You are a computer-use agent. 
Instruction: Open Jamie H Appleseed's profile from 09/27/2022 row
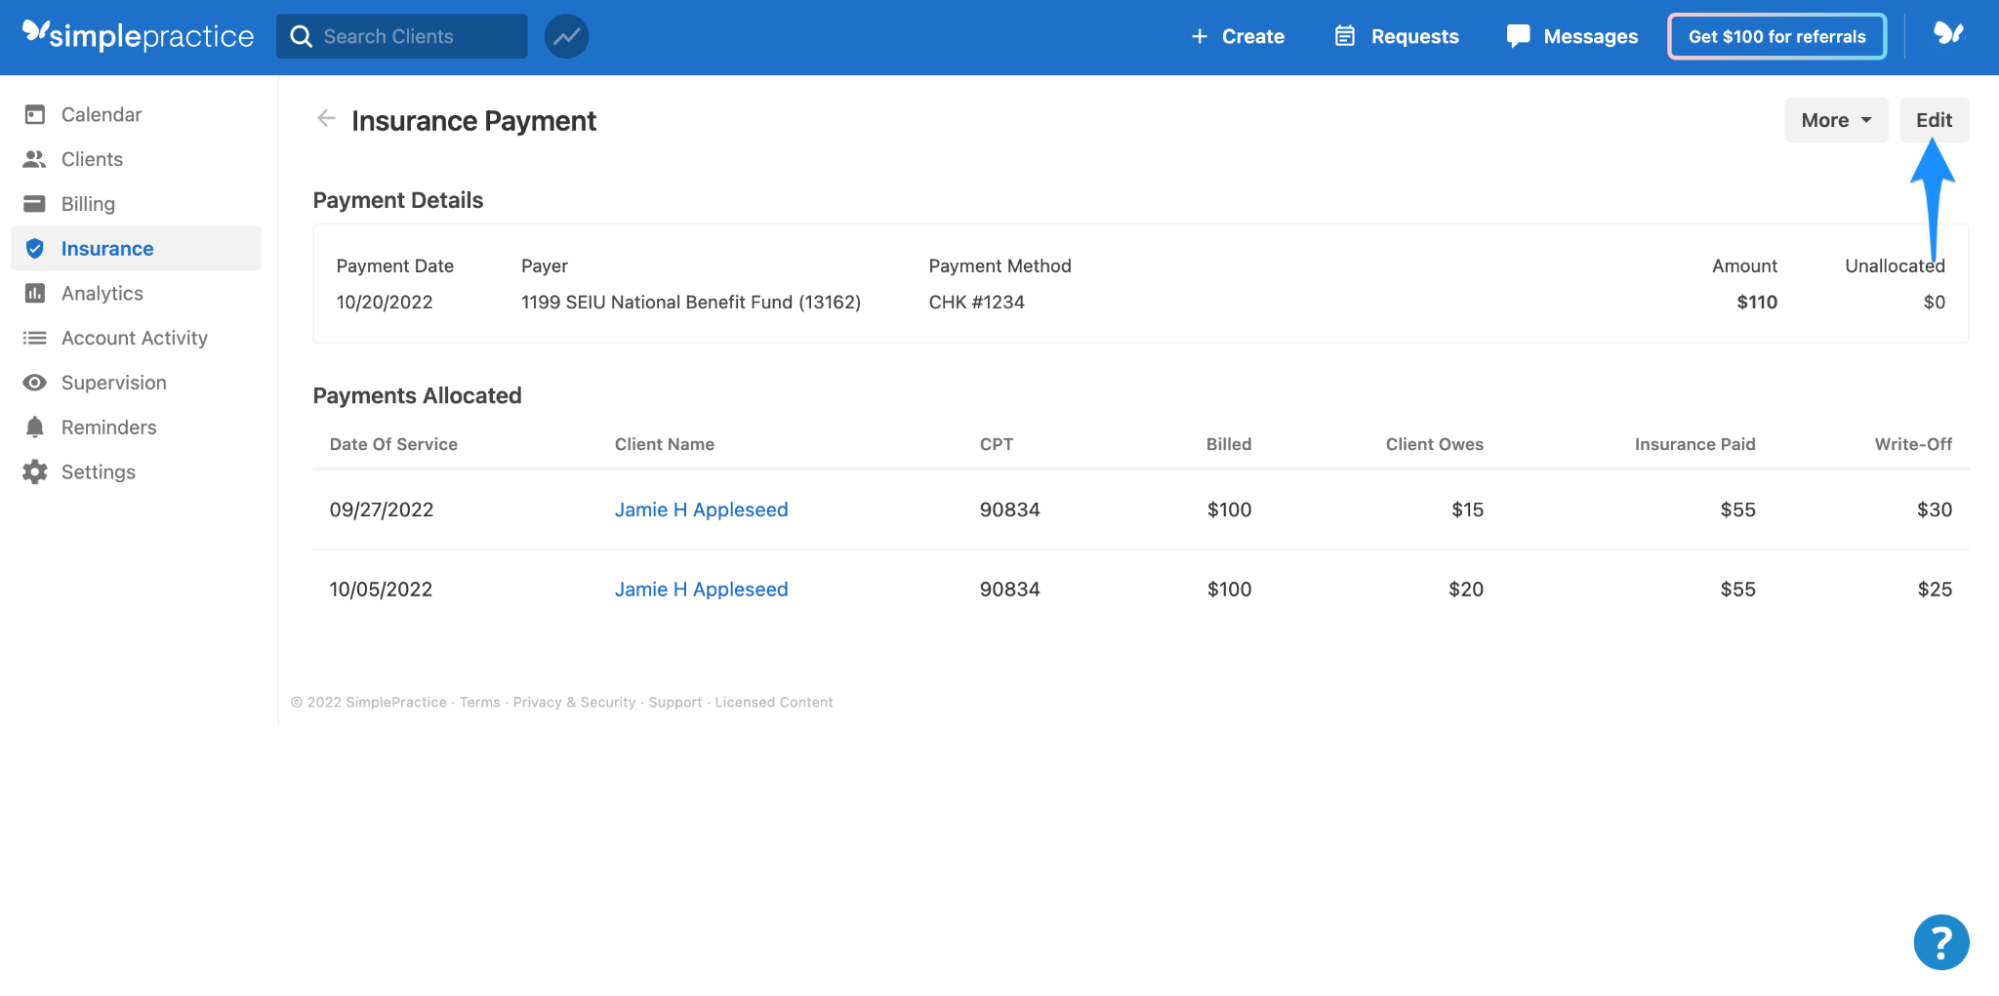pos(700,509)
